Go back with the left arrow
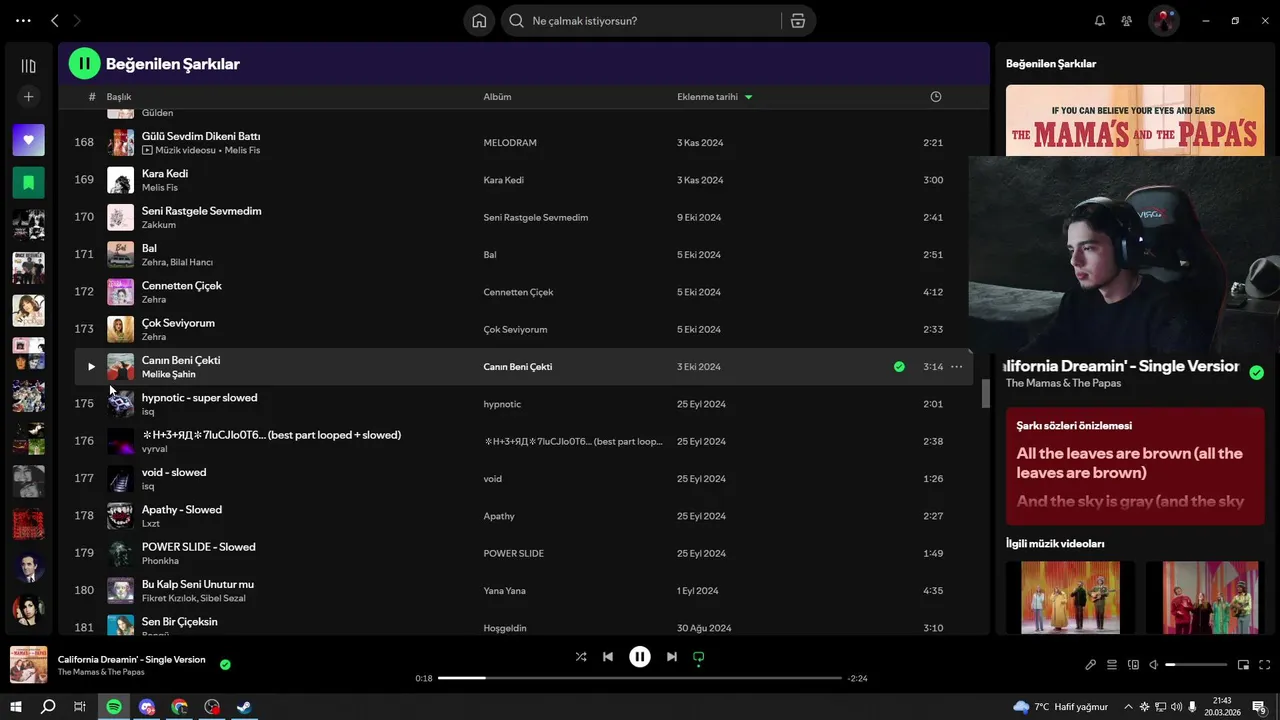The height and width of the screenshot is (720, 1280). click(55, 21)
